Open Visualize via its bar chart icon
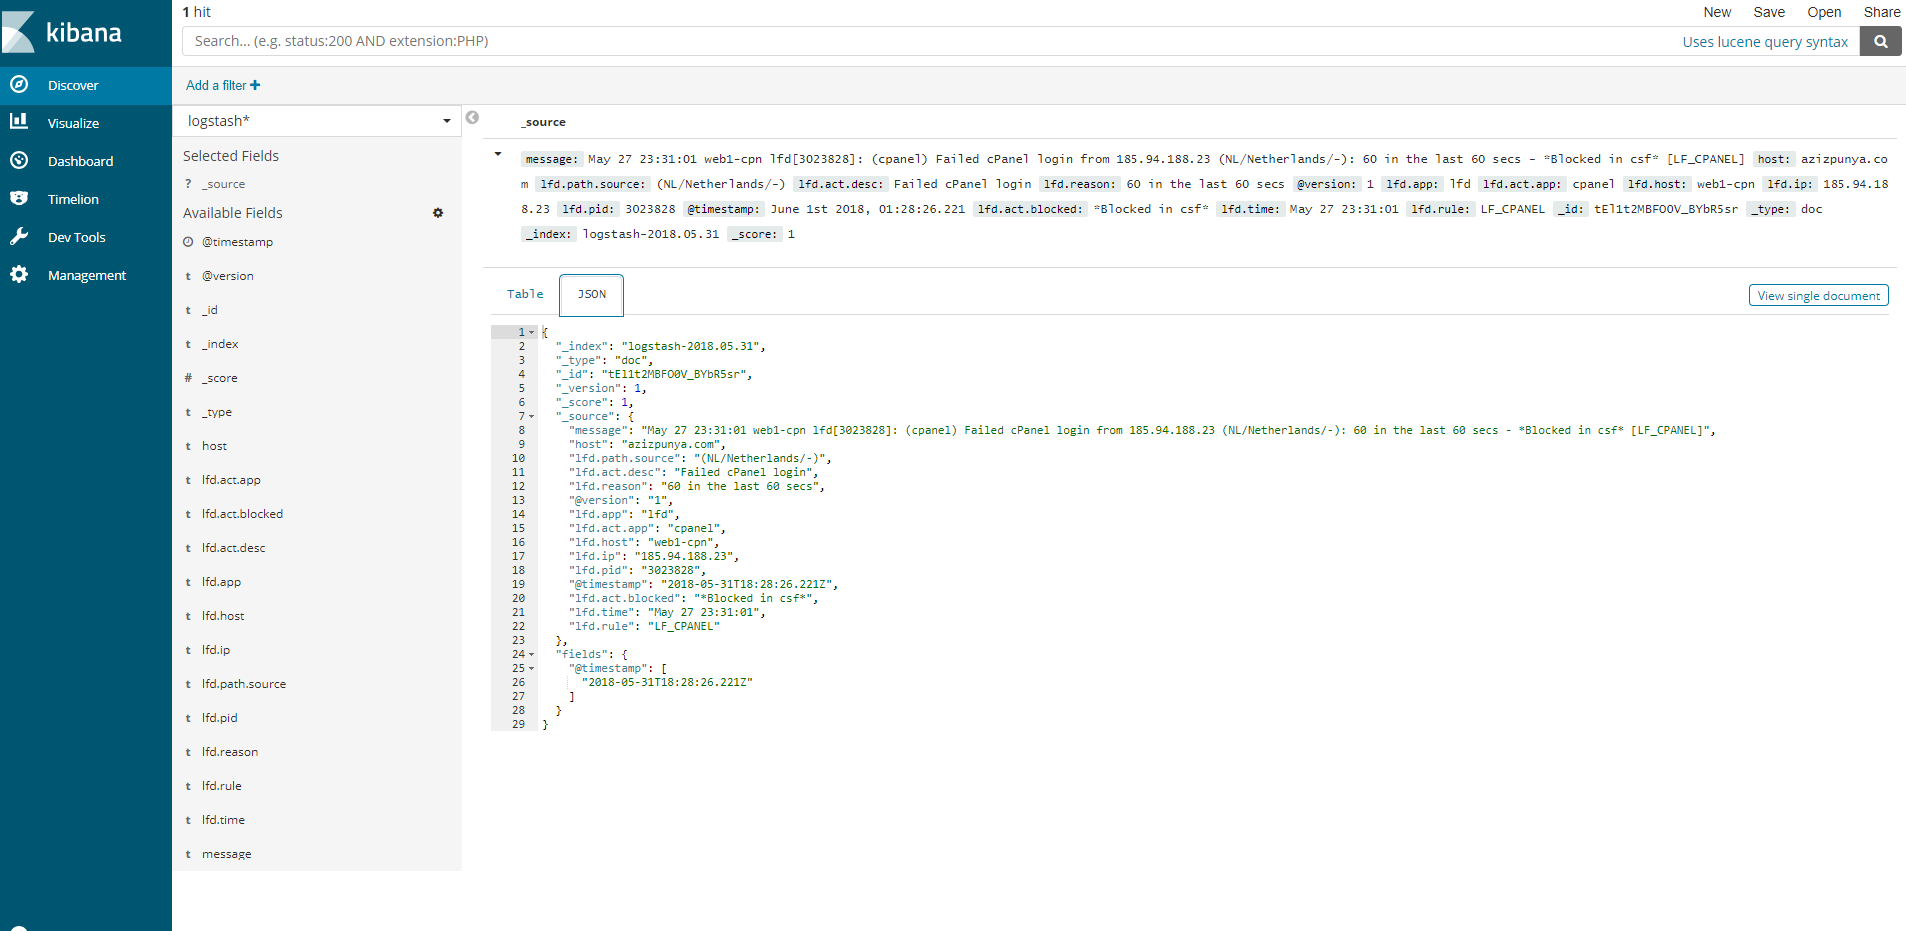Screen dimensions: 1906x931 tap(19, 122)
